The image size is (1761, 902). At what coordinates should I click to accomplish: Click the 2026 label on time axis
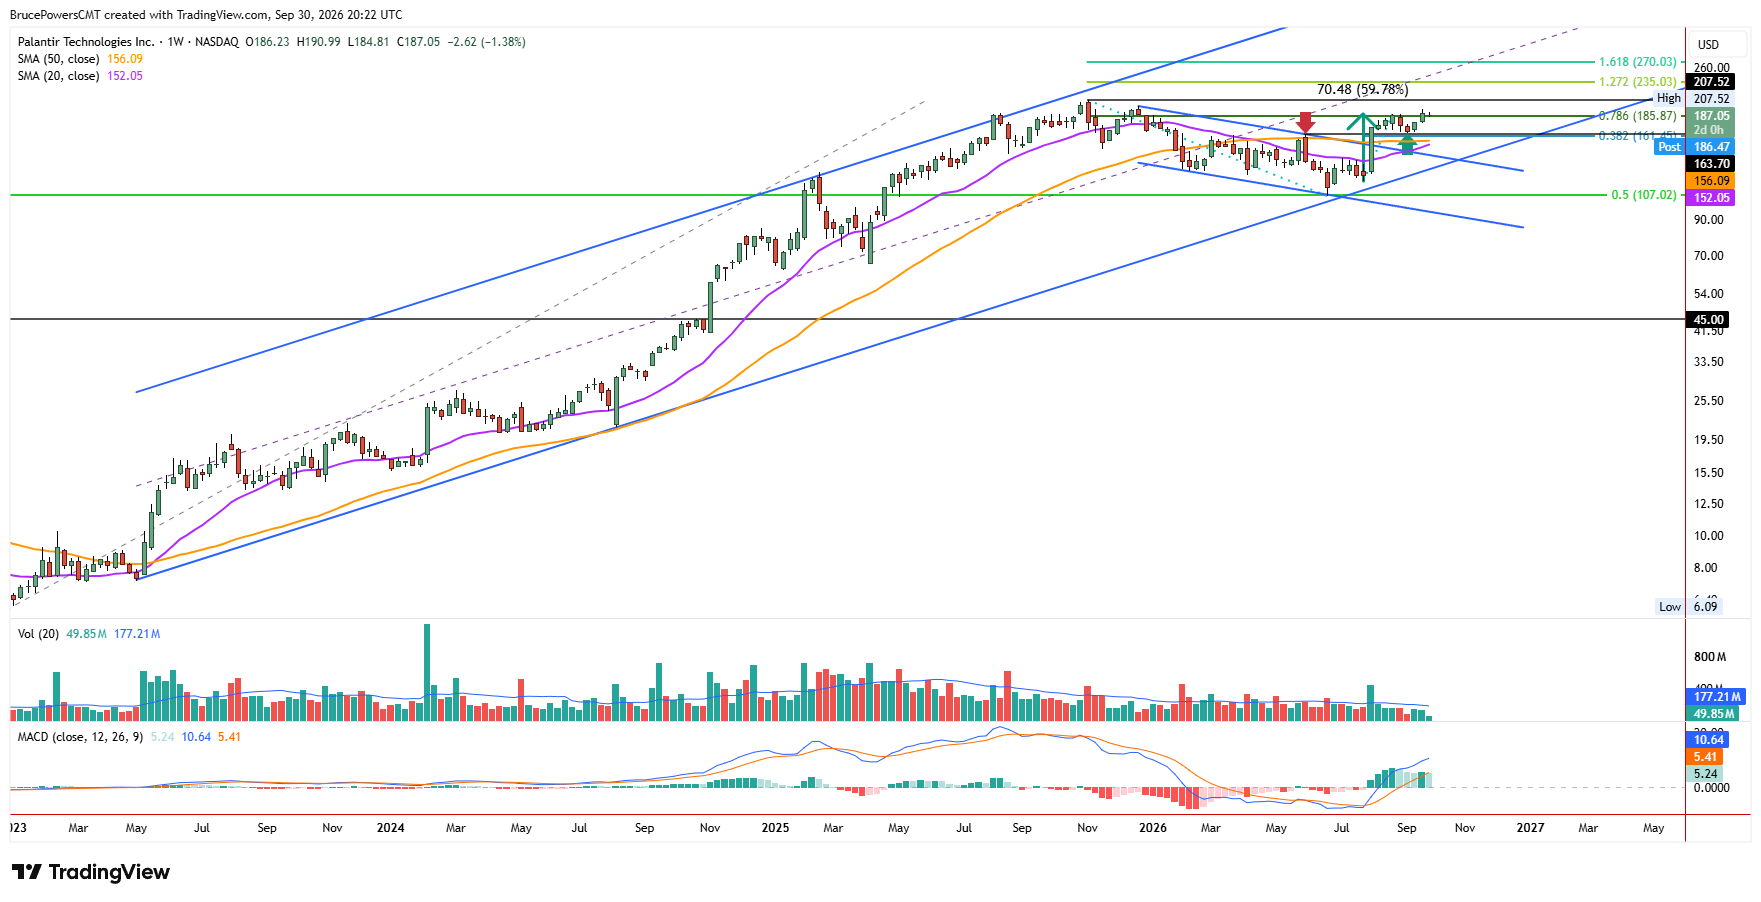click(x=1153, y=828)
